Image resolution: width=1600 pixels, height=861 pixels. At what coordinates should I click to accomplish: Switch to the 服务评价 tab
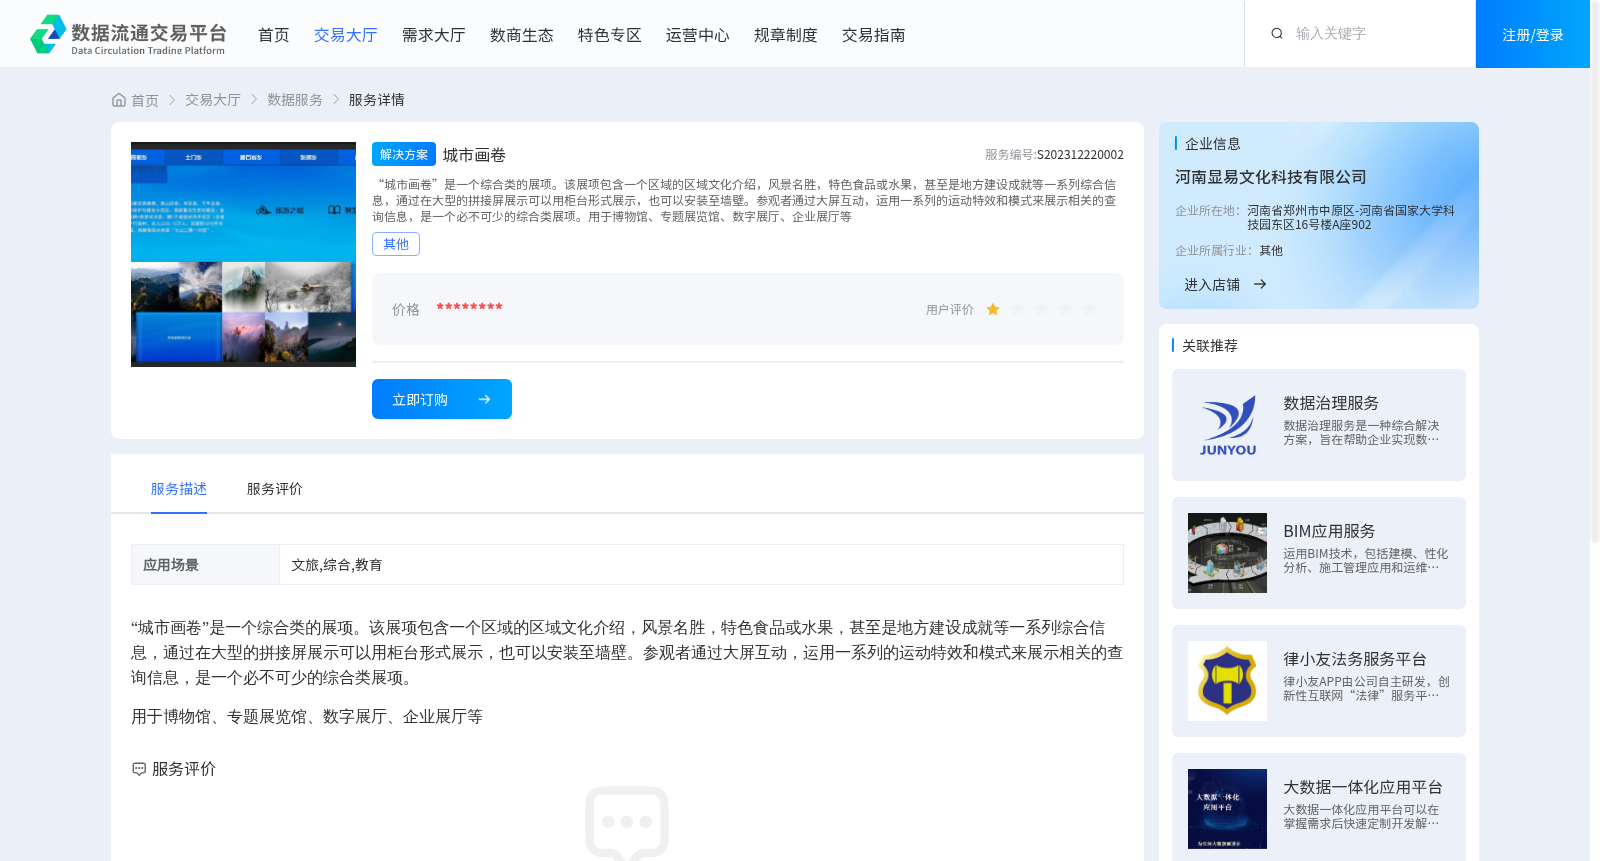(275, 489)
